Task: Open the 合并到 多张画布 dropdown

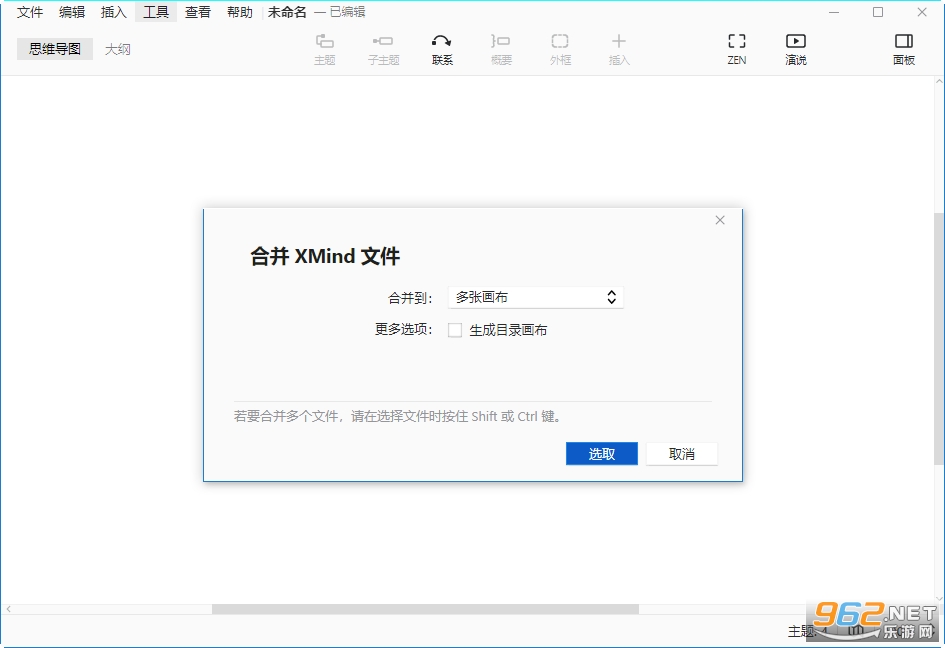Action: coord(536,297)
